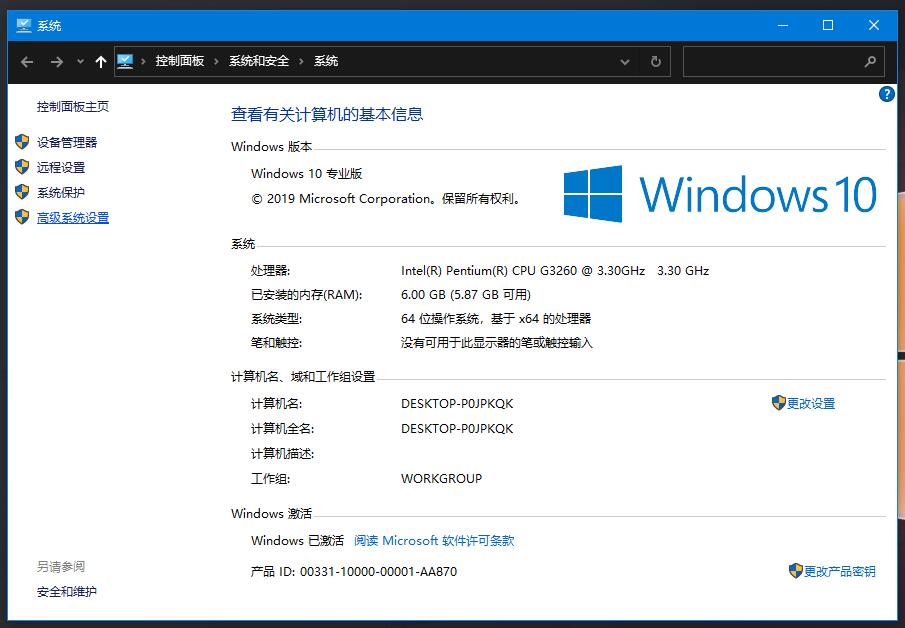
Task: Click 更改设置 next to computer name
Action: pos(810,403)
